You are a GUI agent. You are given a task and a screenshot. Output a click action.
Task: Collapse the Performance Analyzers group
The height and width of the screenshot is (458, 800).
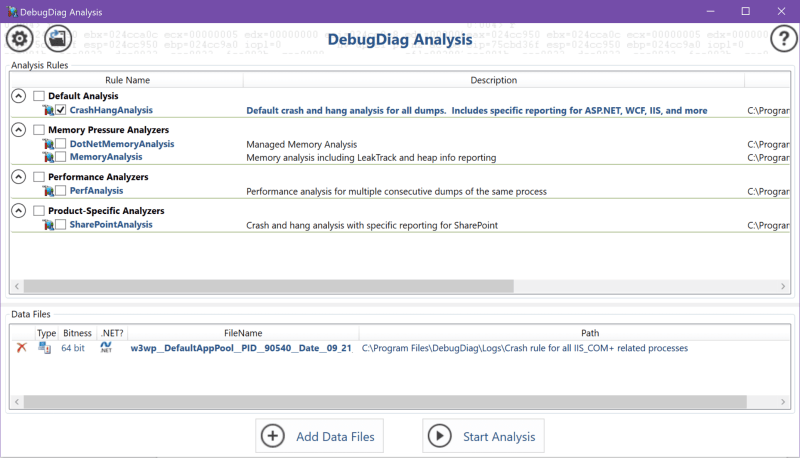pyautogui.click(x=18, y=176)
